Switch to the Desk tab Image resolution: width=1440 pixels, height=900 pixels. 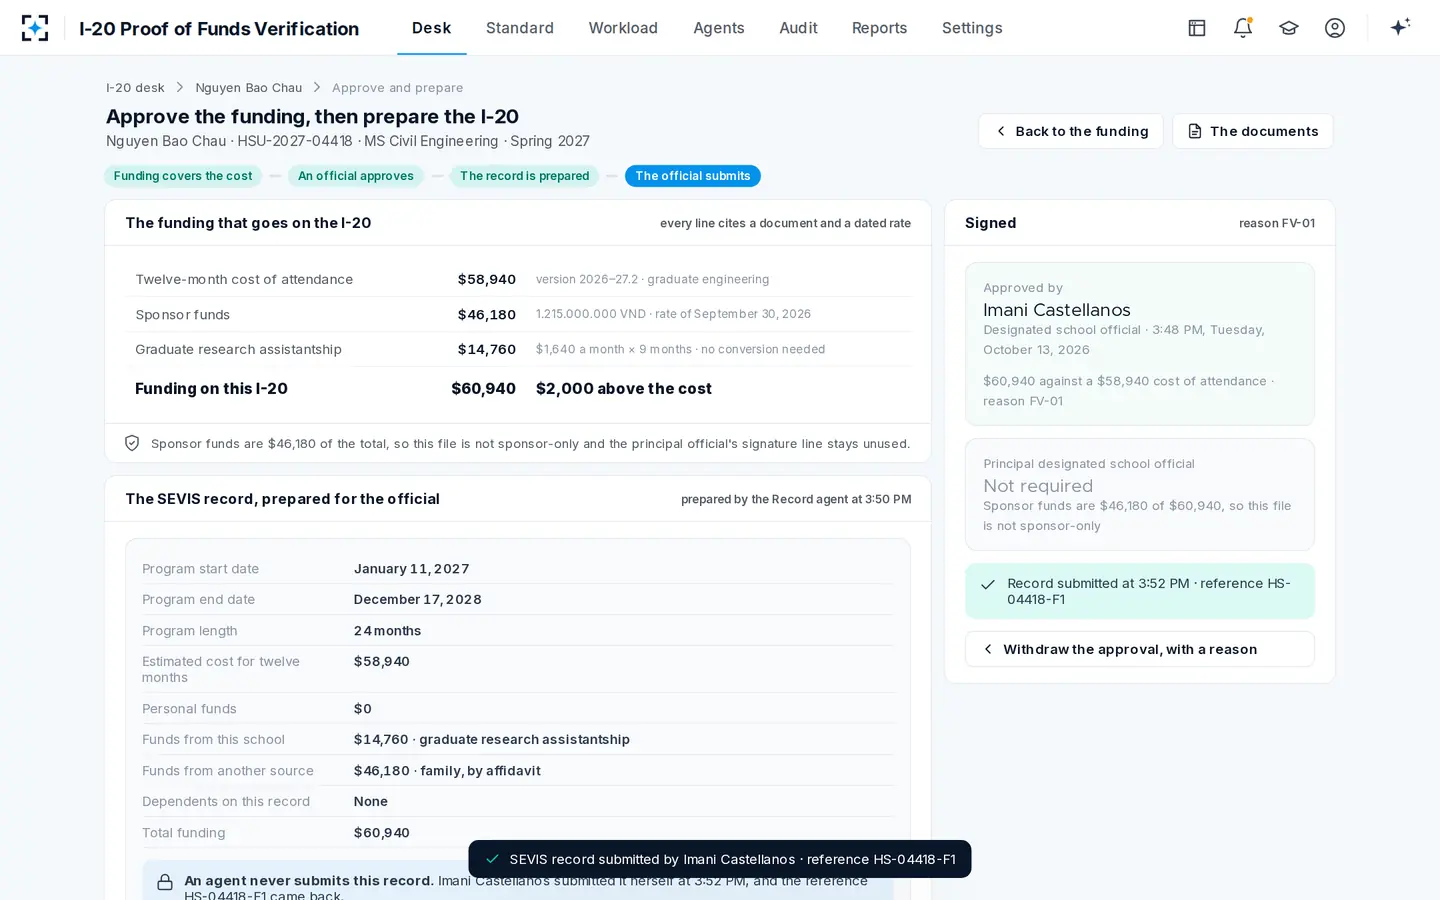(432, 28)
